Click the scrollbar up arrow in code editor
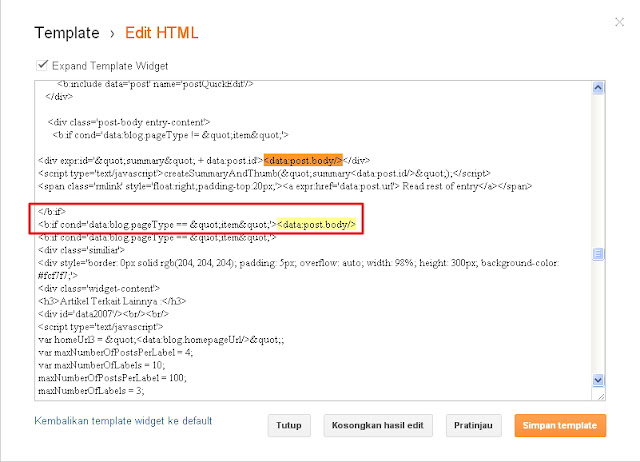Image resolution: width=640 pixels, height=462 pixels. (x=598, y=87)
